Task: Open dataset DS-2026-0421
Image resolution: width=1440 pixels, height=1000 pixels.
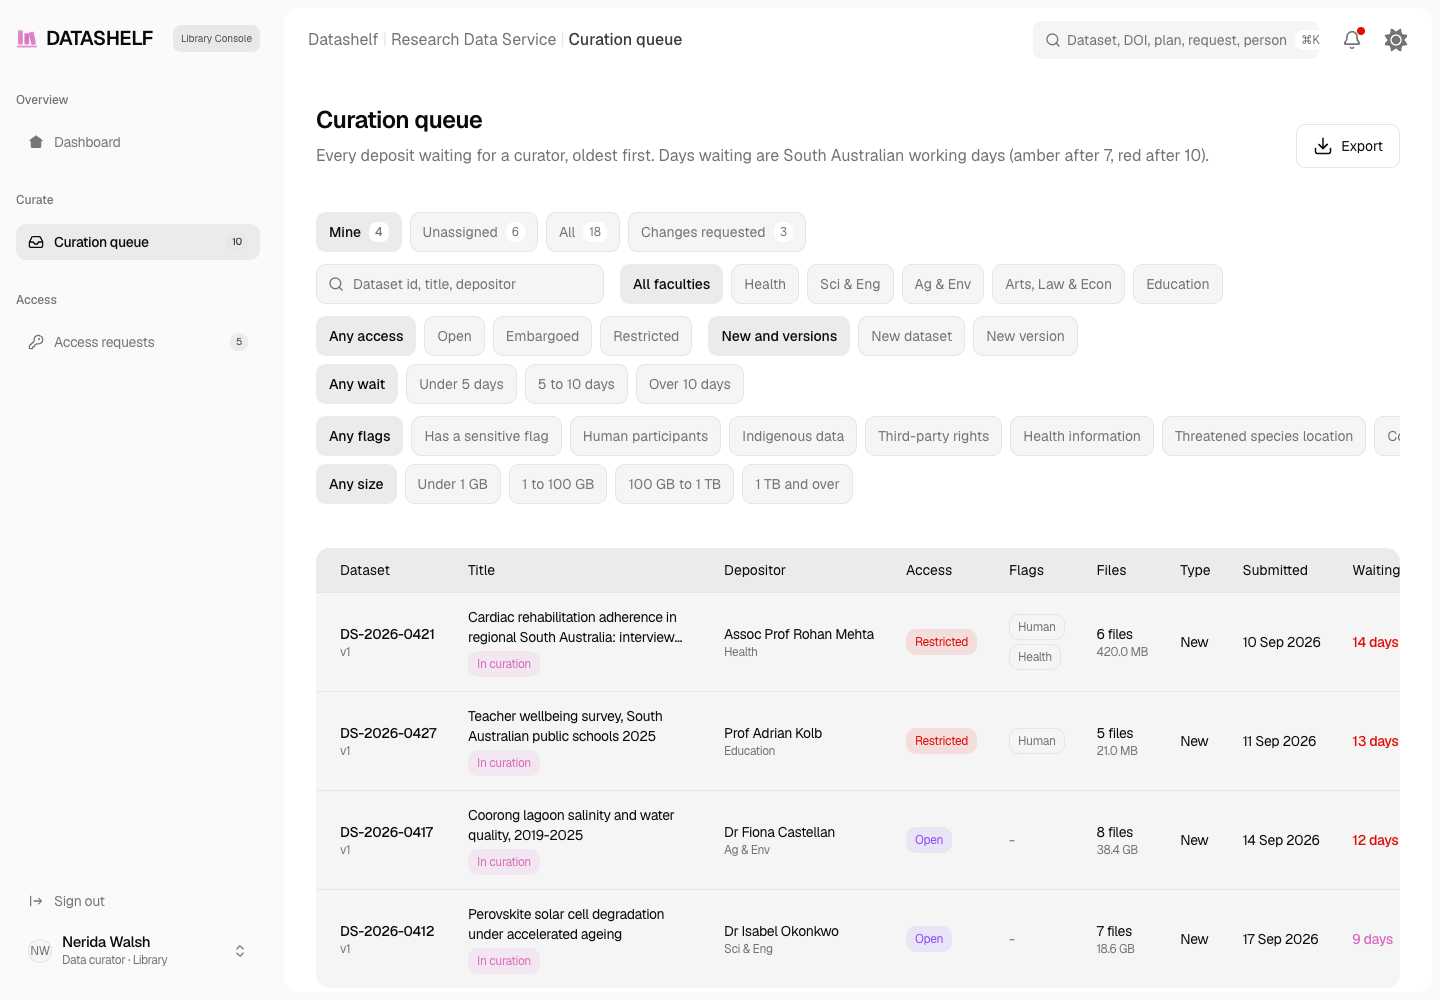Action: 387,634
